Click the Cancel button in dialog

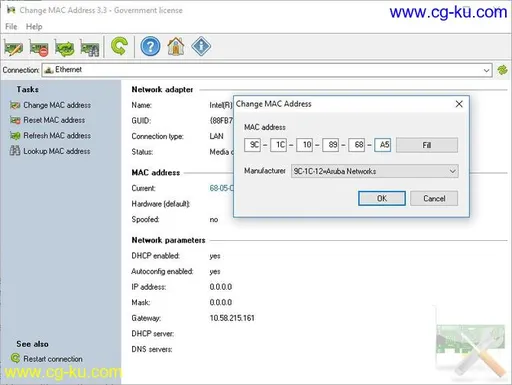pyautogui.click(x=434, y=198)
